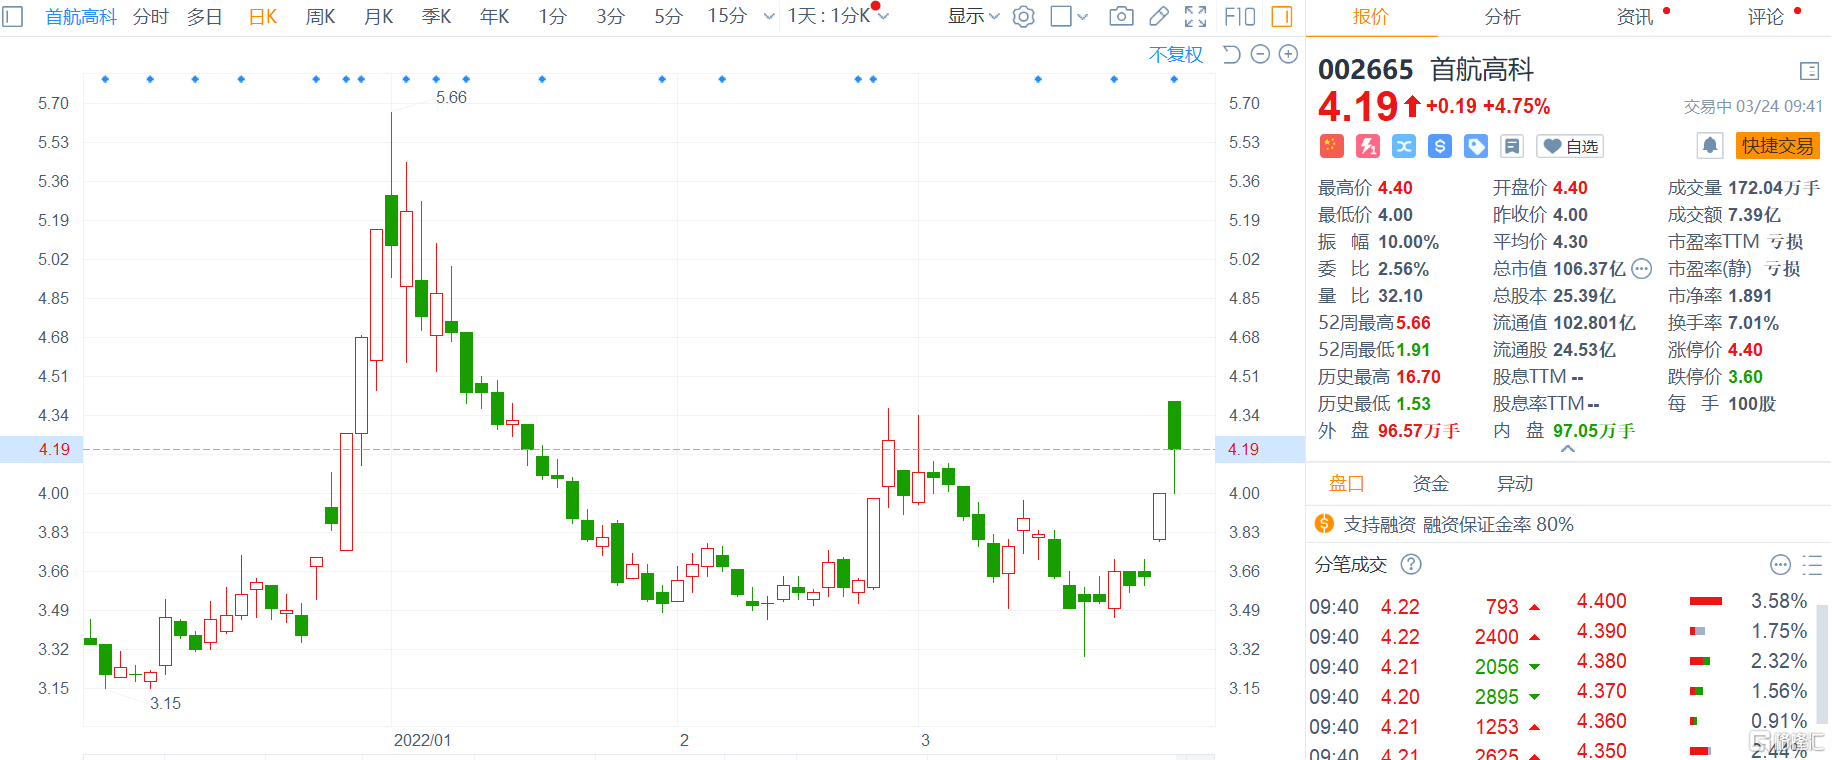Click the 4.400 price level row
This screenshot has width=1832, height=760.
[x=1692, y=601]
